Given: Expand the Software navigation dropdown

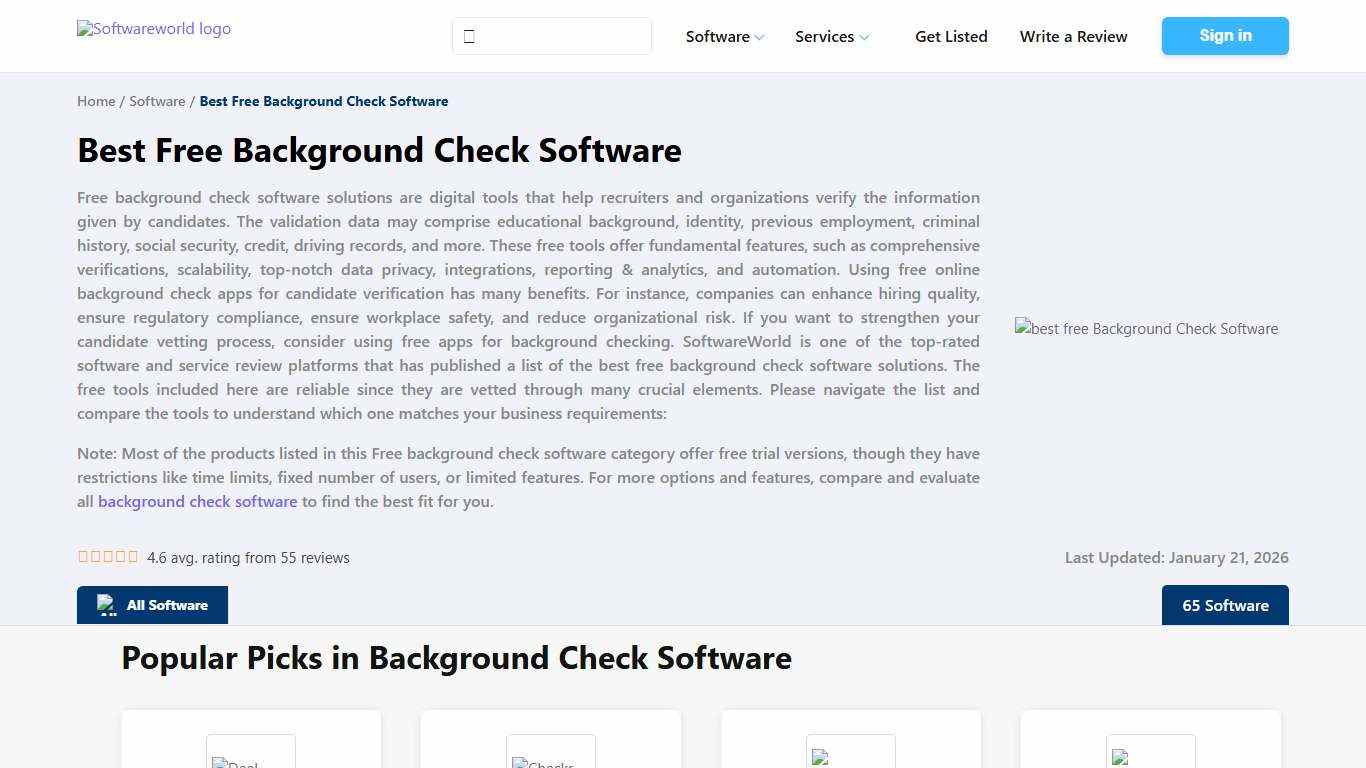Looking at the screenshot, I should tap(718, 36).
